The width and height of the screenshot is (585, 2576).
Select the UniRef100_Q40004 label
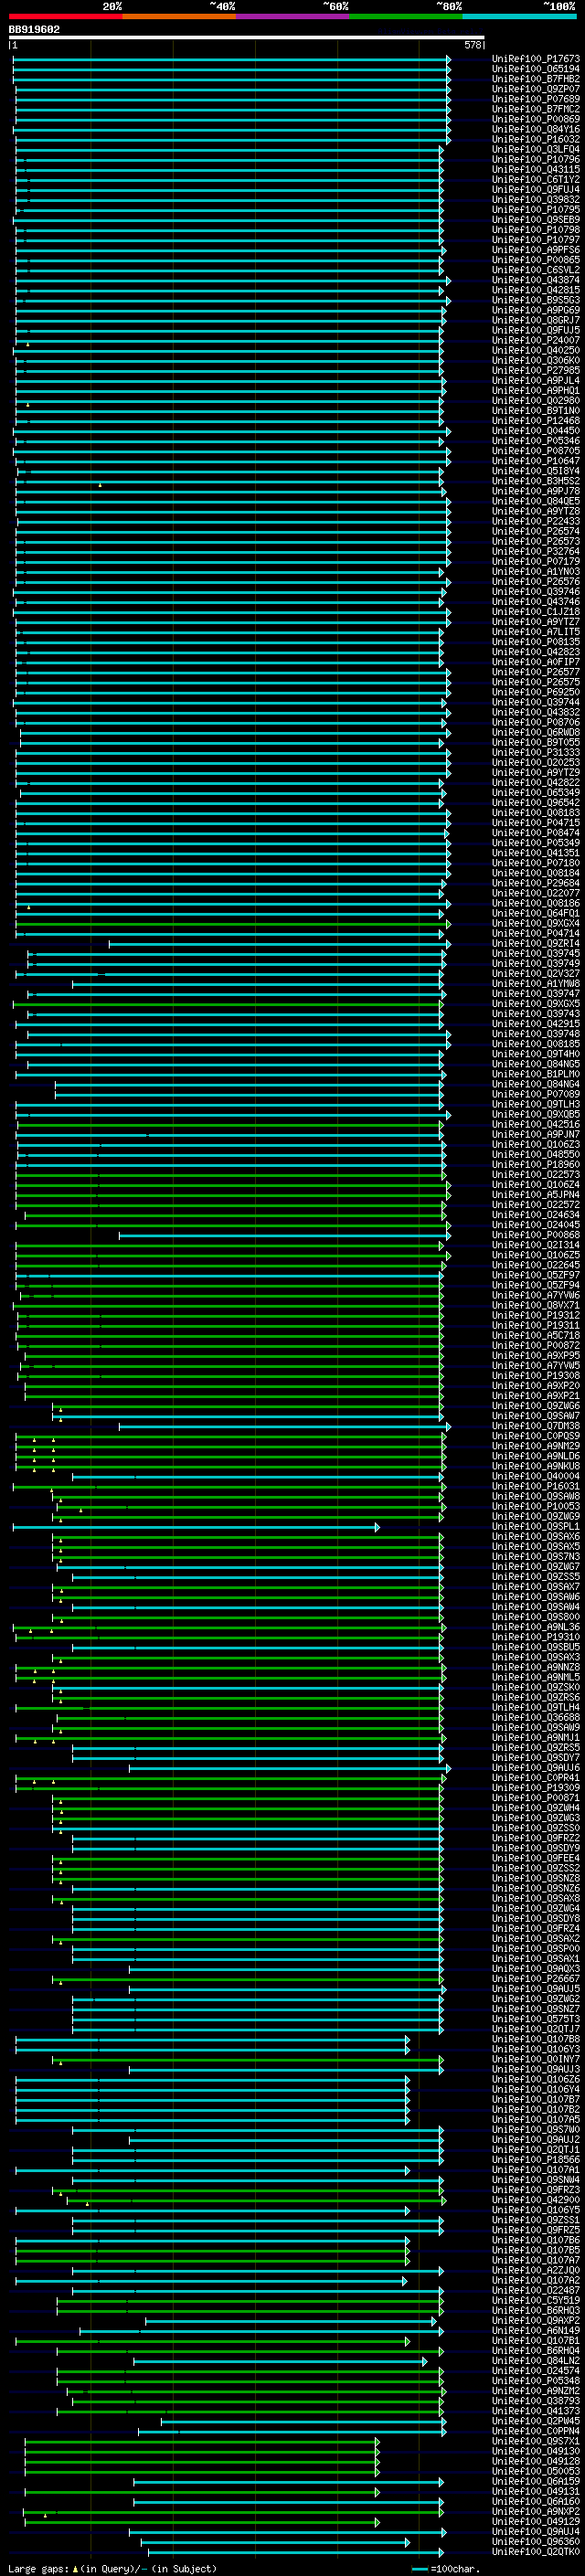pos(536,1476)
